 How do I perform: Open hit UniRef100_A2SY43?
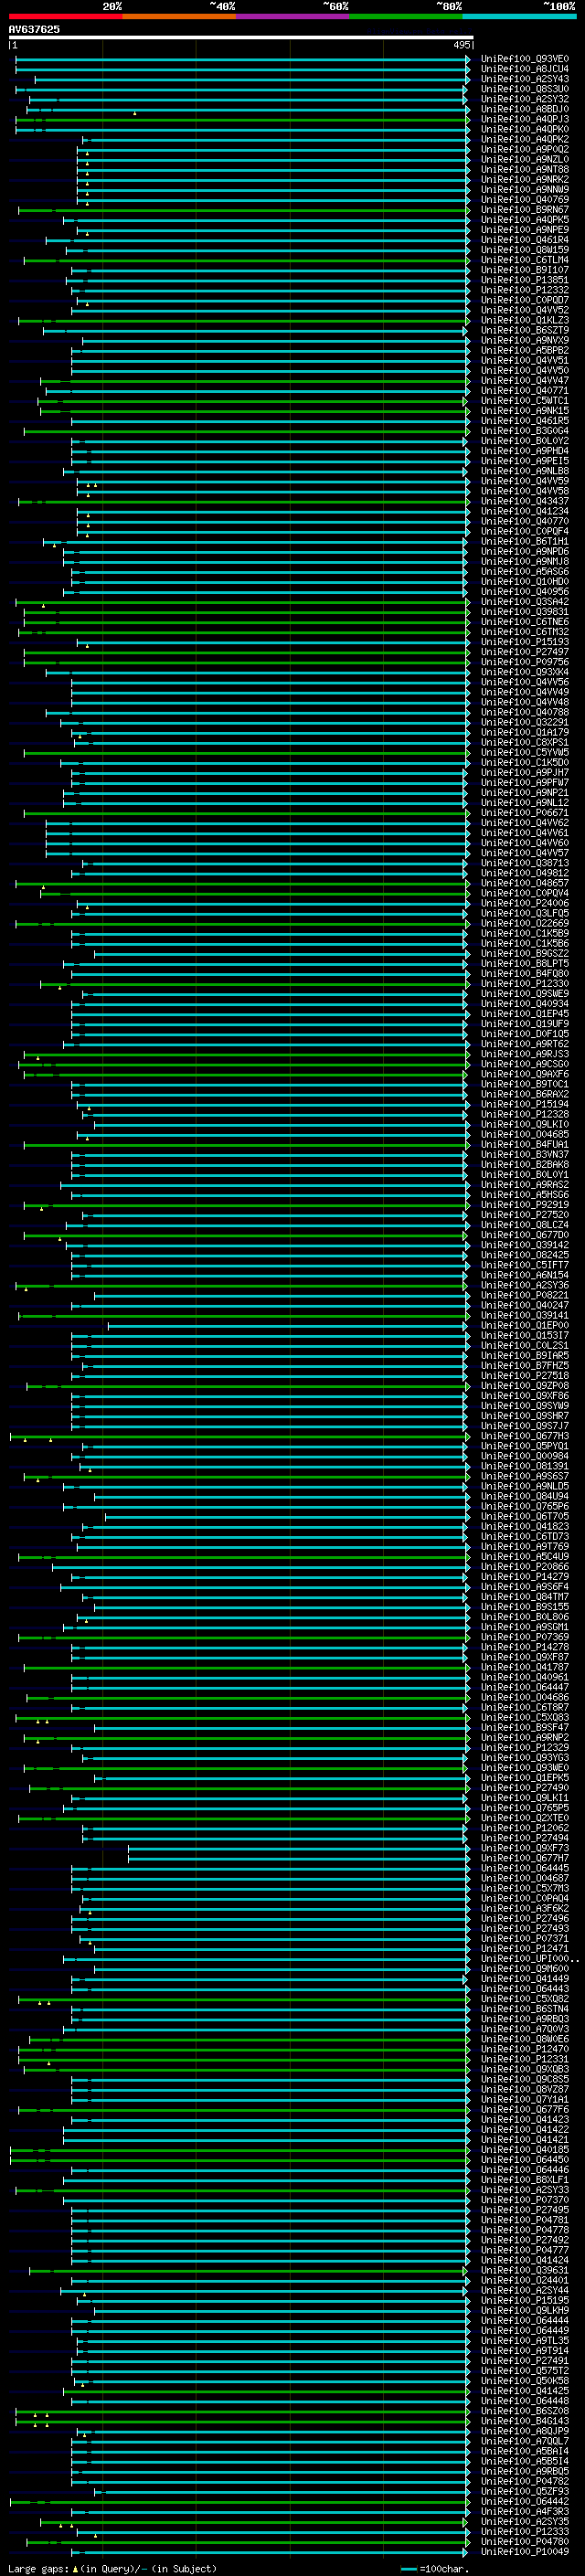(524, 79)
